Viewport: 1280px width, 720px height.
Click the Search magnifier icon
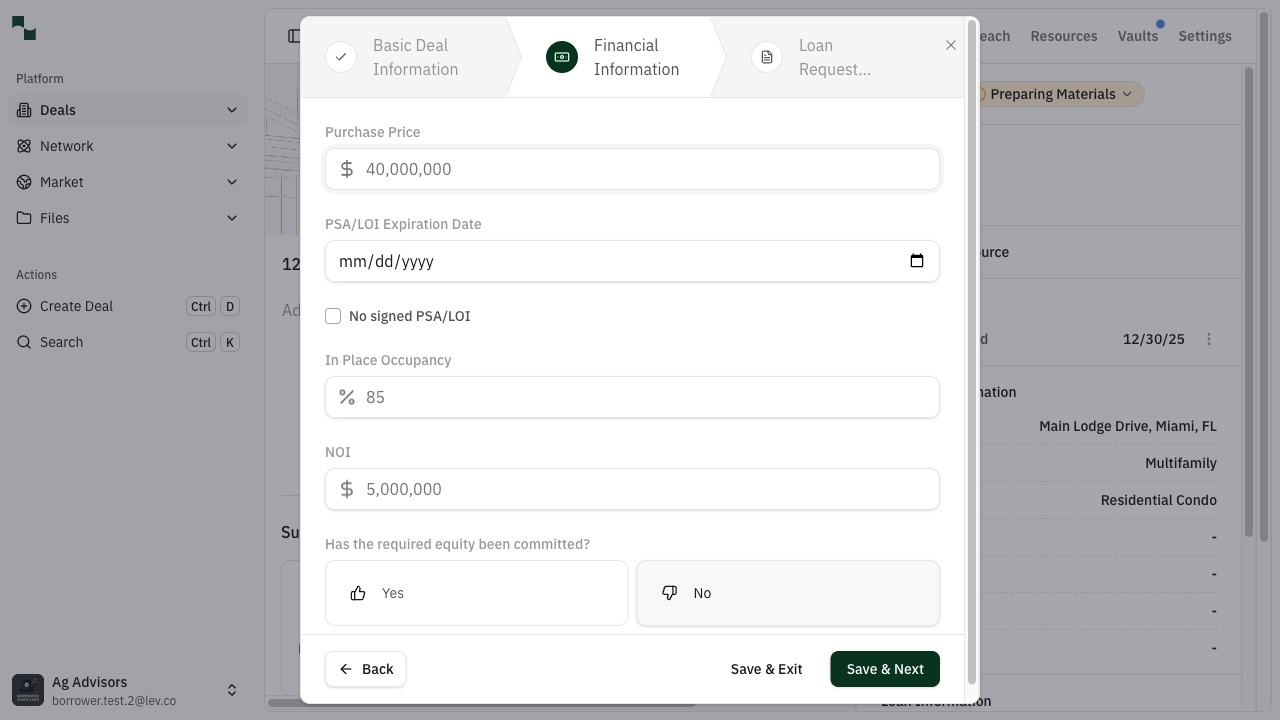click(x=24, y=342)
